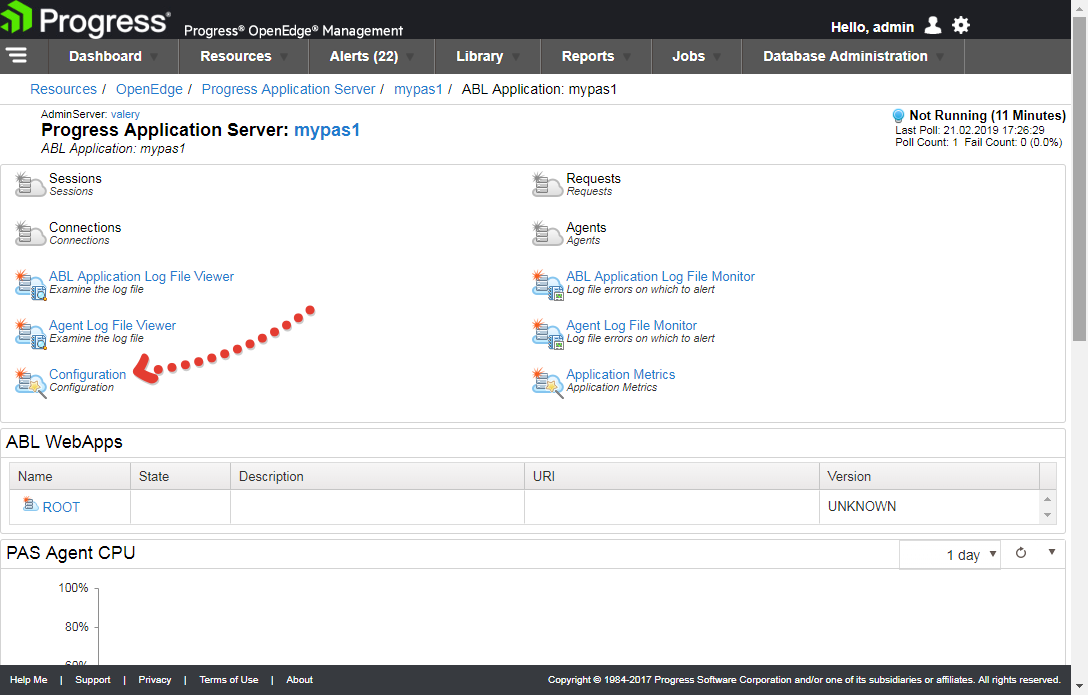Click the Sessions resource icon

tap(30, 184)
